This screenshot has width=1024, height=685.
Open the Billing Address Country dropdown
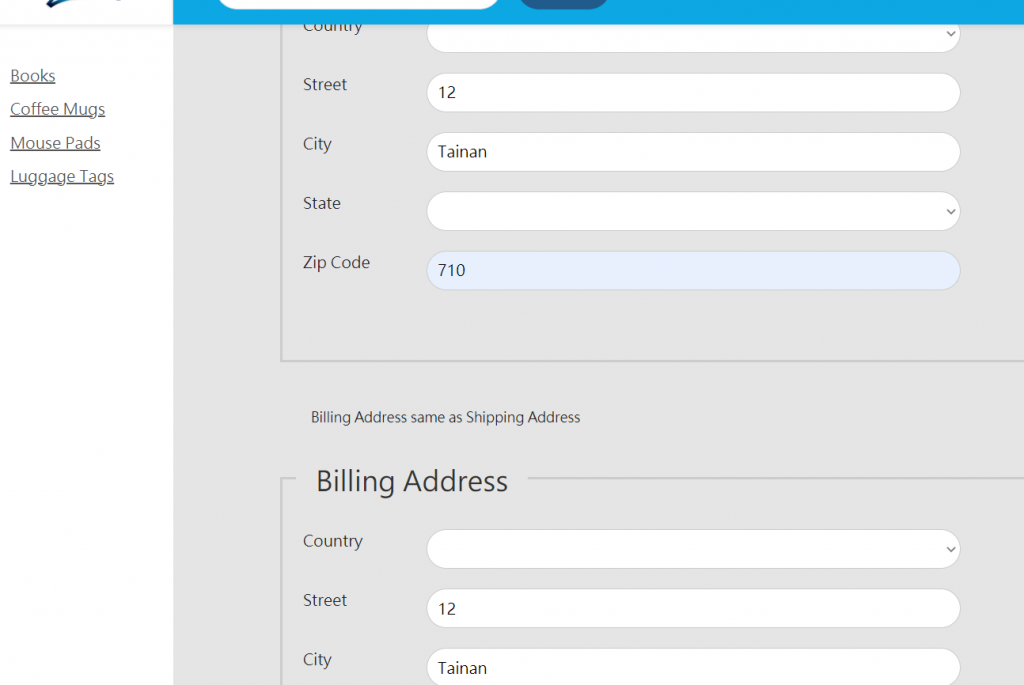click(x=693, y=549)
